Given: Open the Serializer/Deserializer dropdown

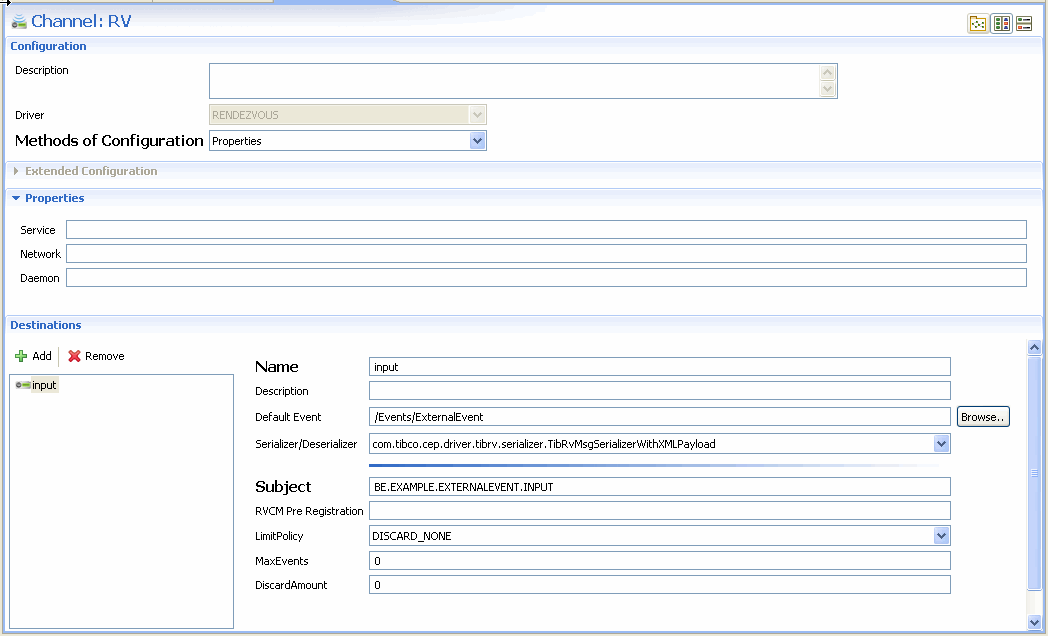Looking at the screenshot, I should [x=941, y=444].
